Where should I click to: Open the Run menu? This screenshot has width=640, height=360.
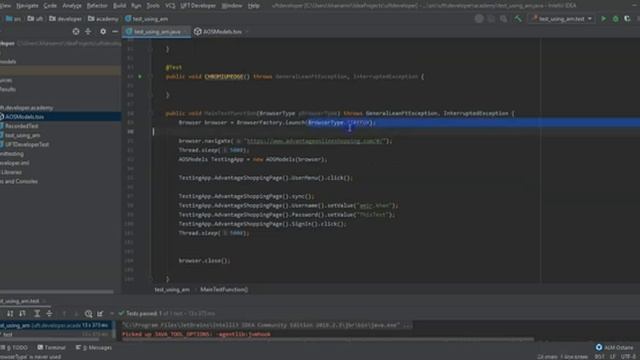click(136, 6)
